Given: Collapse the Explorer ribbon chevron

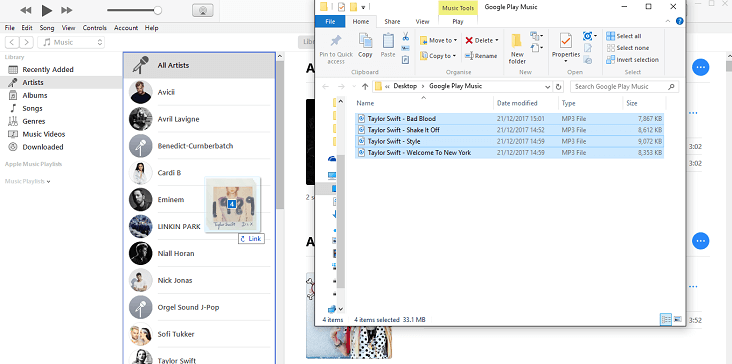Looking at the screenshot, I should (x=668, y=21).
